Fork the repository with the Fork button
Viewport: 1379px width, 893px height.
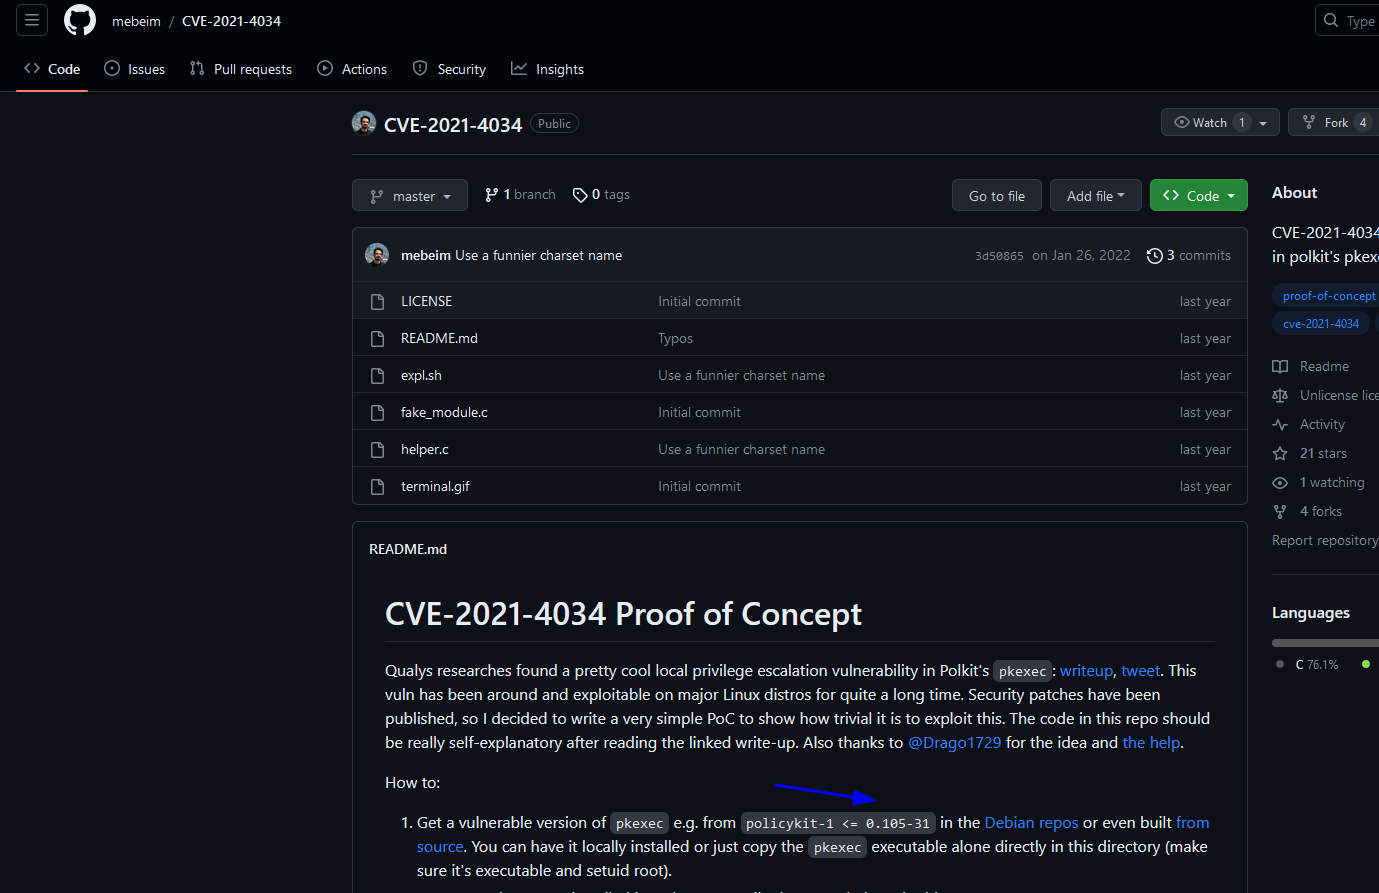coord(1334,122)
